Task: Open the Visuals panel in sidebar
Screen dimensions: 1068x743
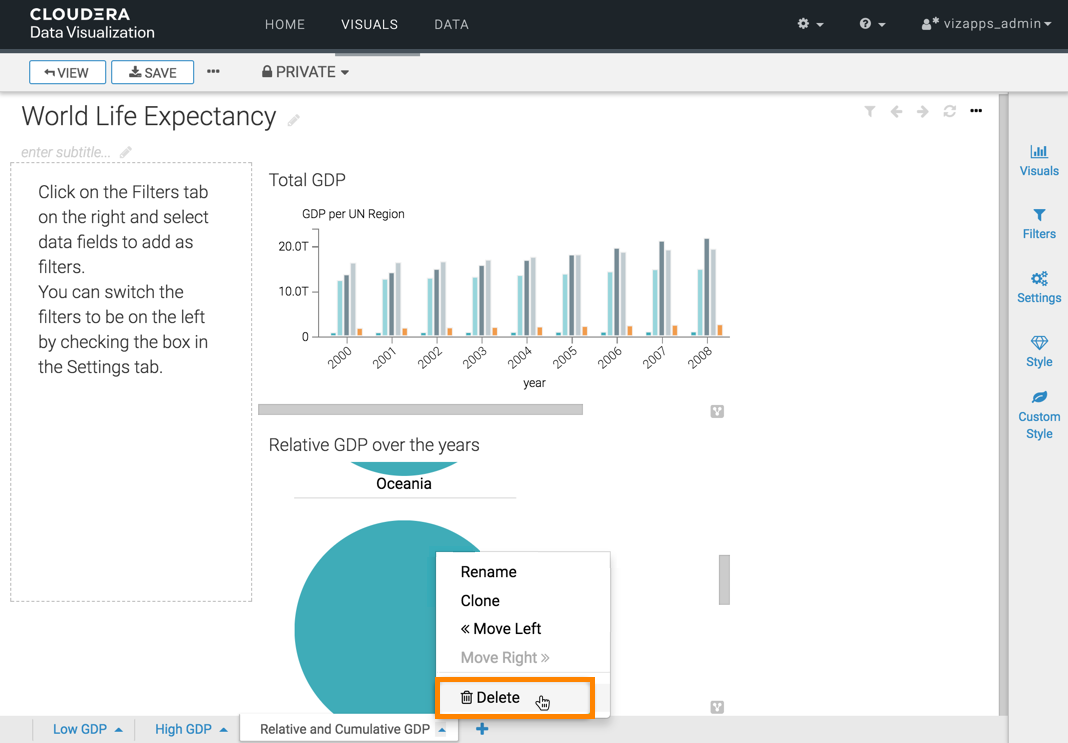Action: coord(1039,160)
